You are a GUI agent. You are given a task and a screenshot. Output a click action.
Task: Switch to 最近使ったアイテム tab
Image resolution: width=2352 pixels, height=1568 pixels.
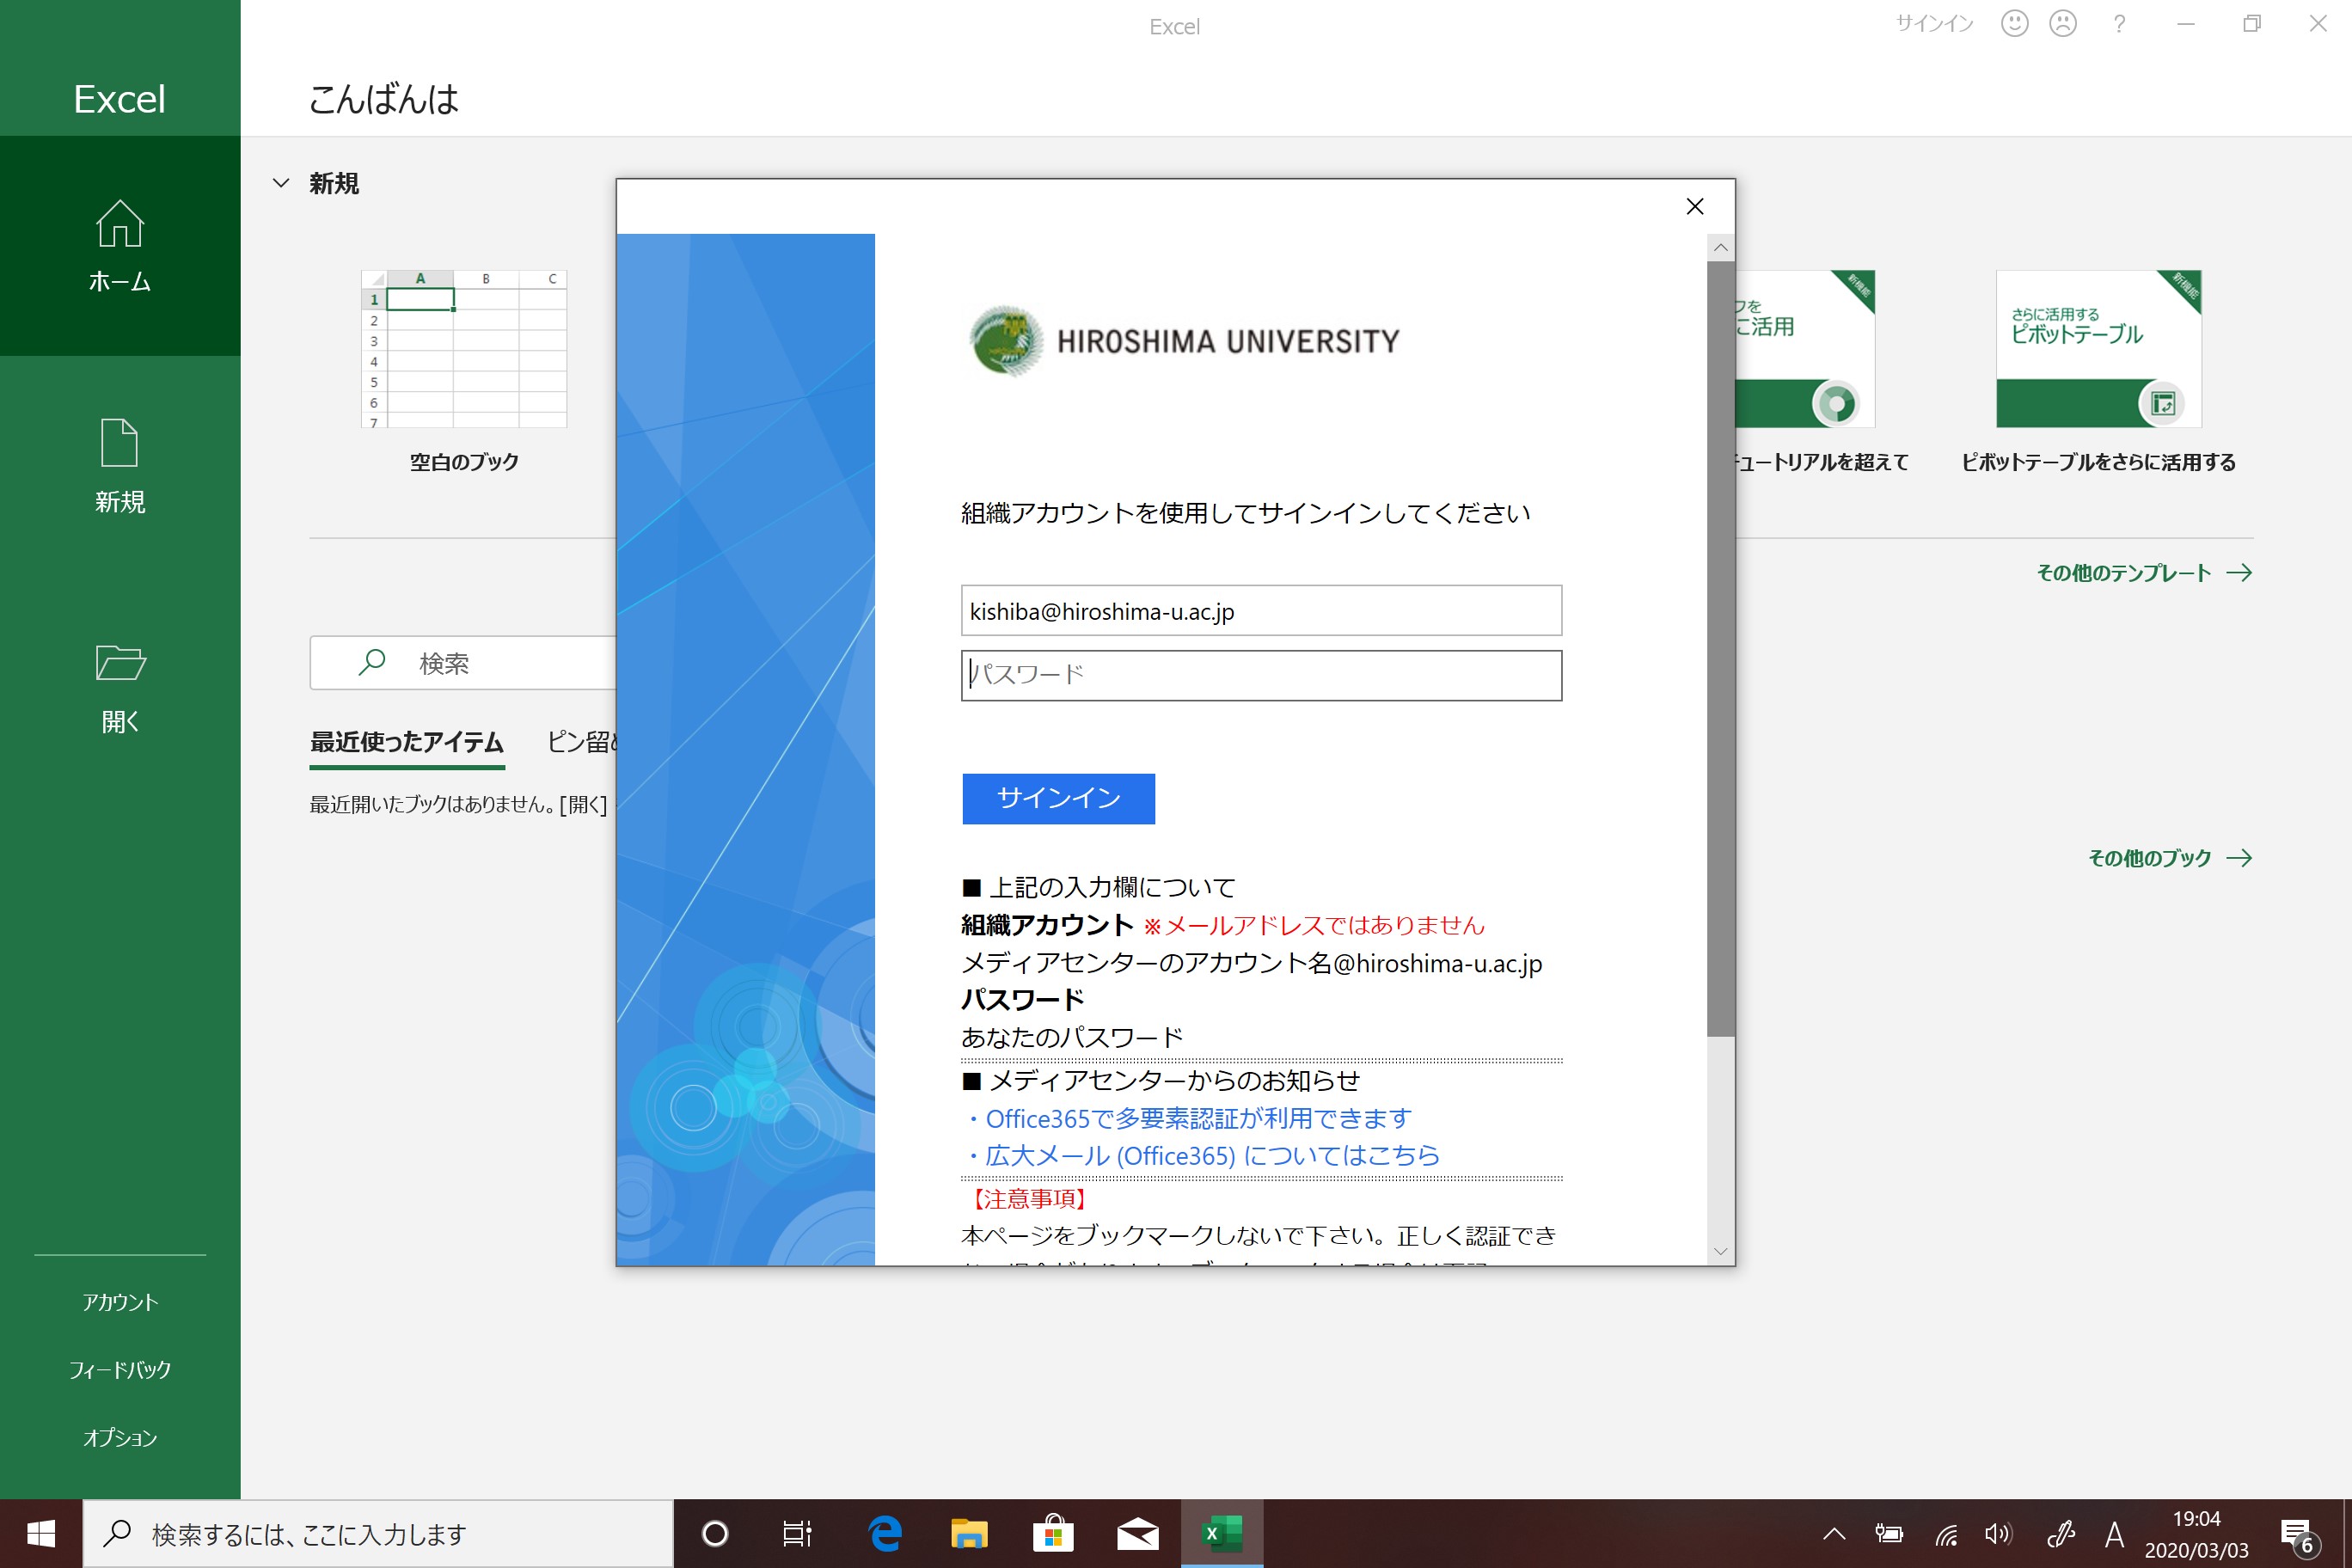406,742
